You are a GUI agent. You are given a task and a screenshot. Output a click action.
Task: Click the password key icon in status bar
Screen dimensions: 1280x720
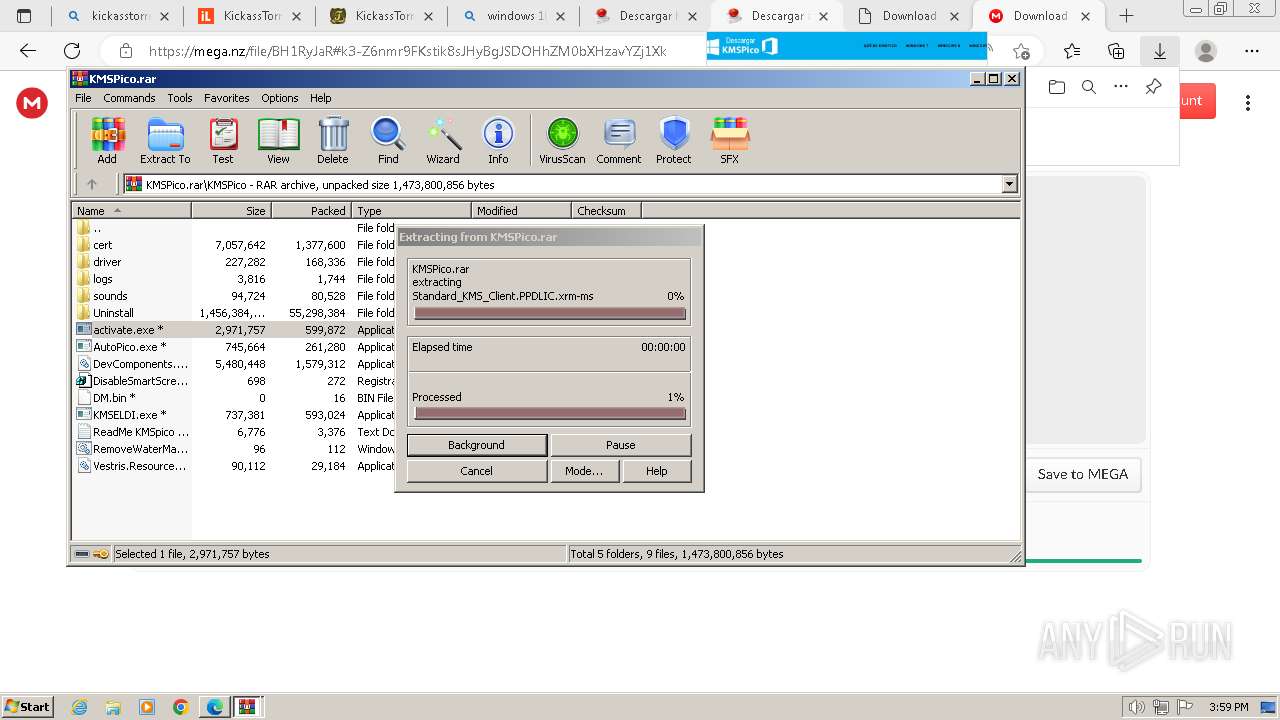click(x=101, y=554)
